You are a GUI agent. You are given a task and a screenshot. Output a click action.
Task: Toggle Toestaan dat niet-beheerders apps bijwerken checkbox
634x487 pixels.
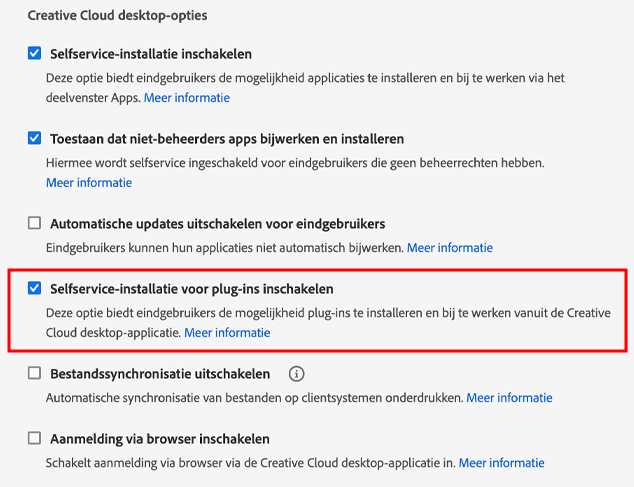point(35,138)
